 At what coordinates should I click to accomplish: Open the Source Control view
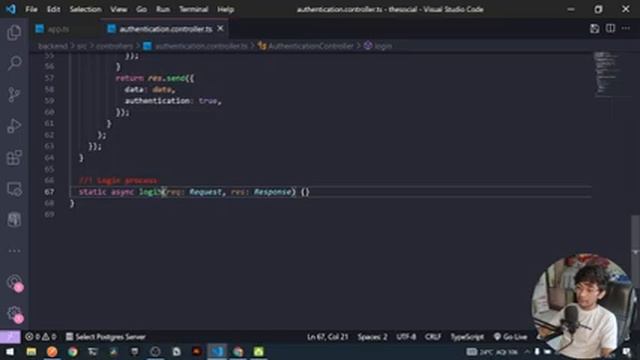(x=14, y=94)
